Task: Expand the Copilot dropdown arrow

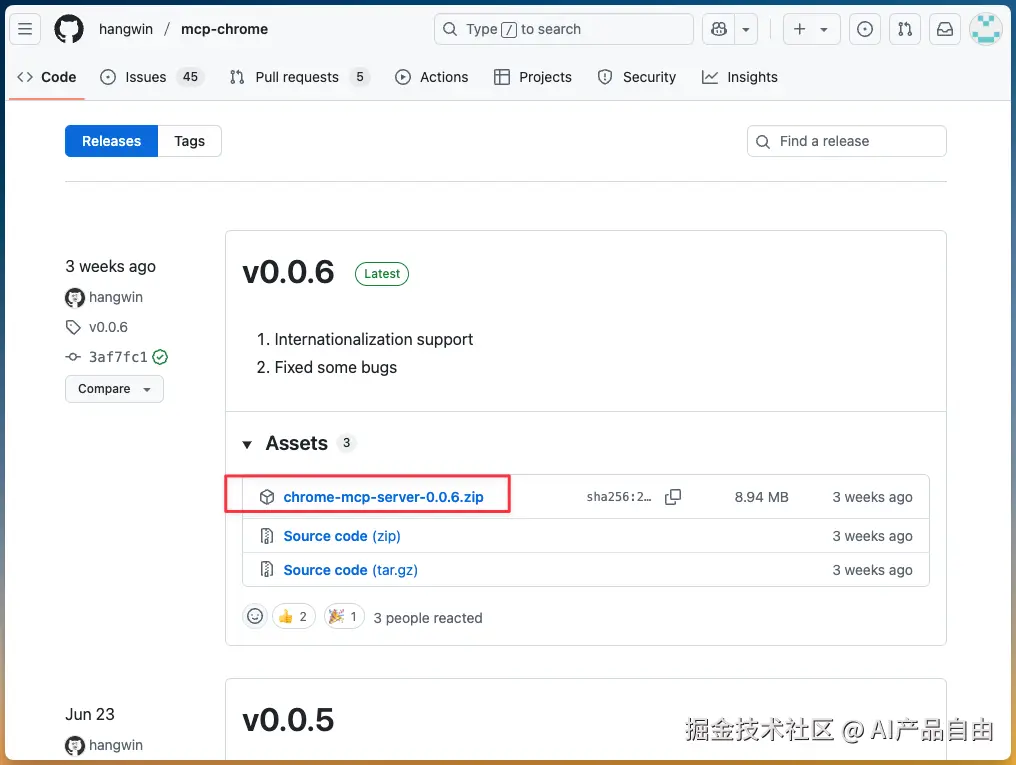Action: coord(746,29)
